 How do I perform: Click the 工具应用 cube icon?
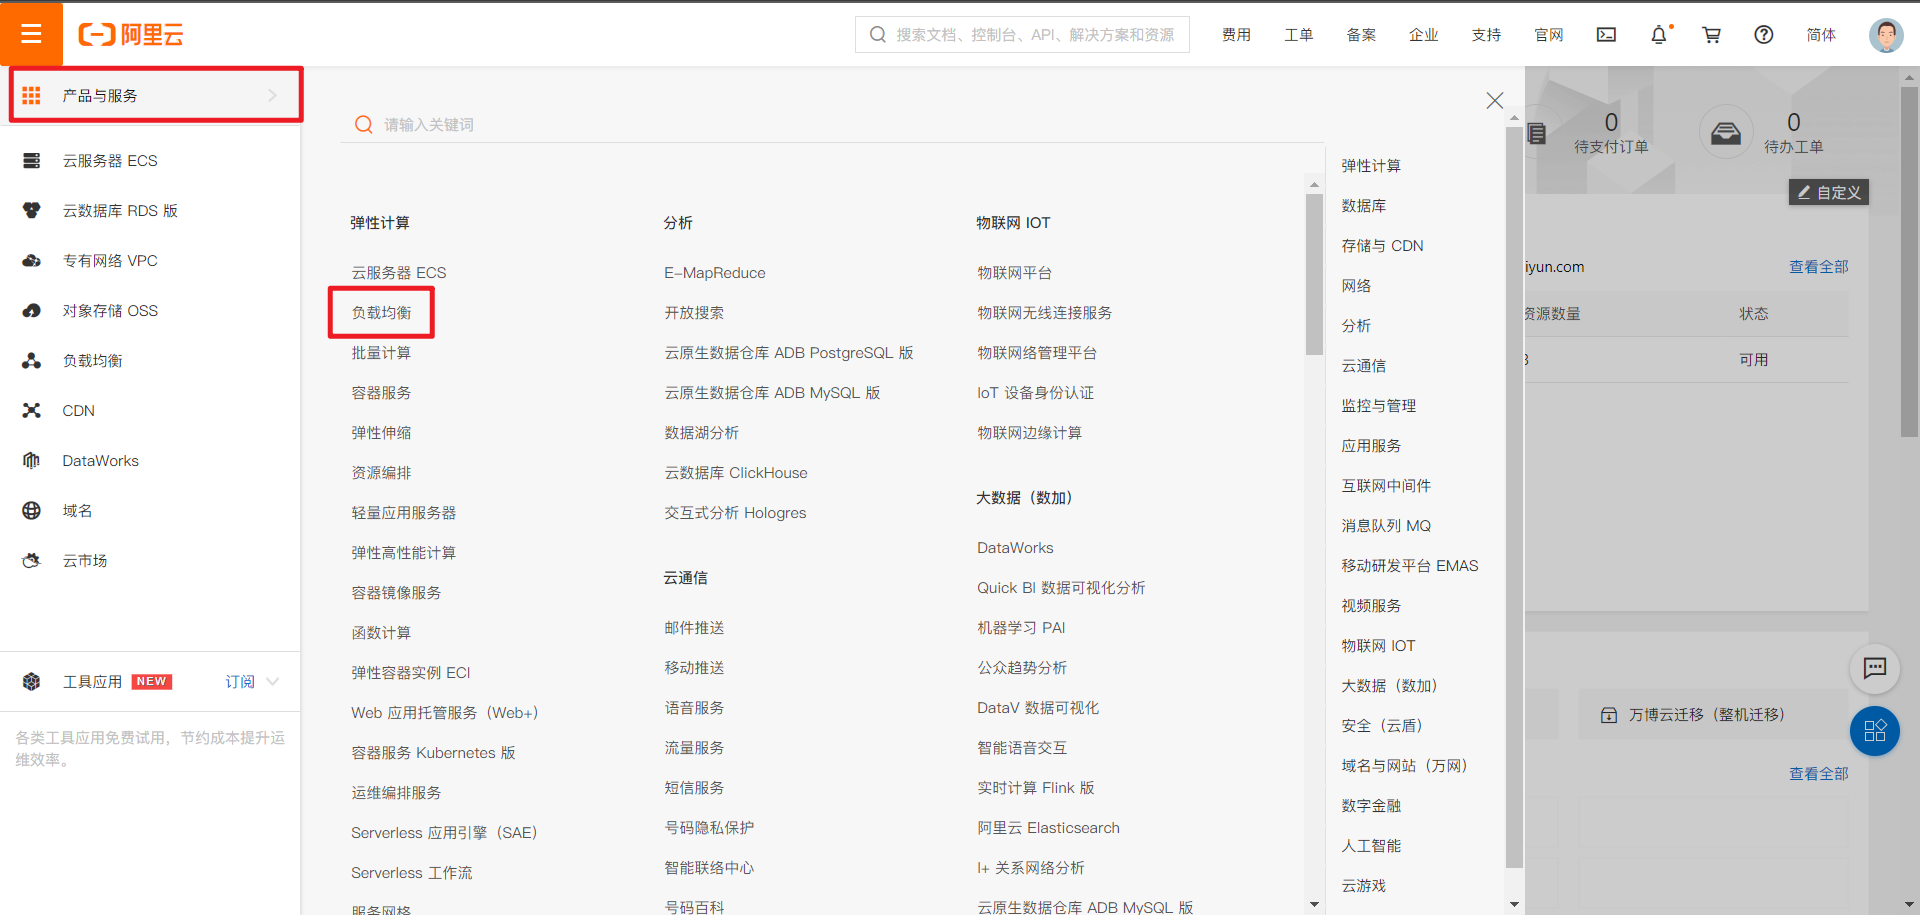point(32,682)
